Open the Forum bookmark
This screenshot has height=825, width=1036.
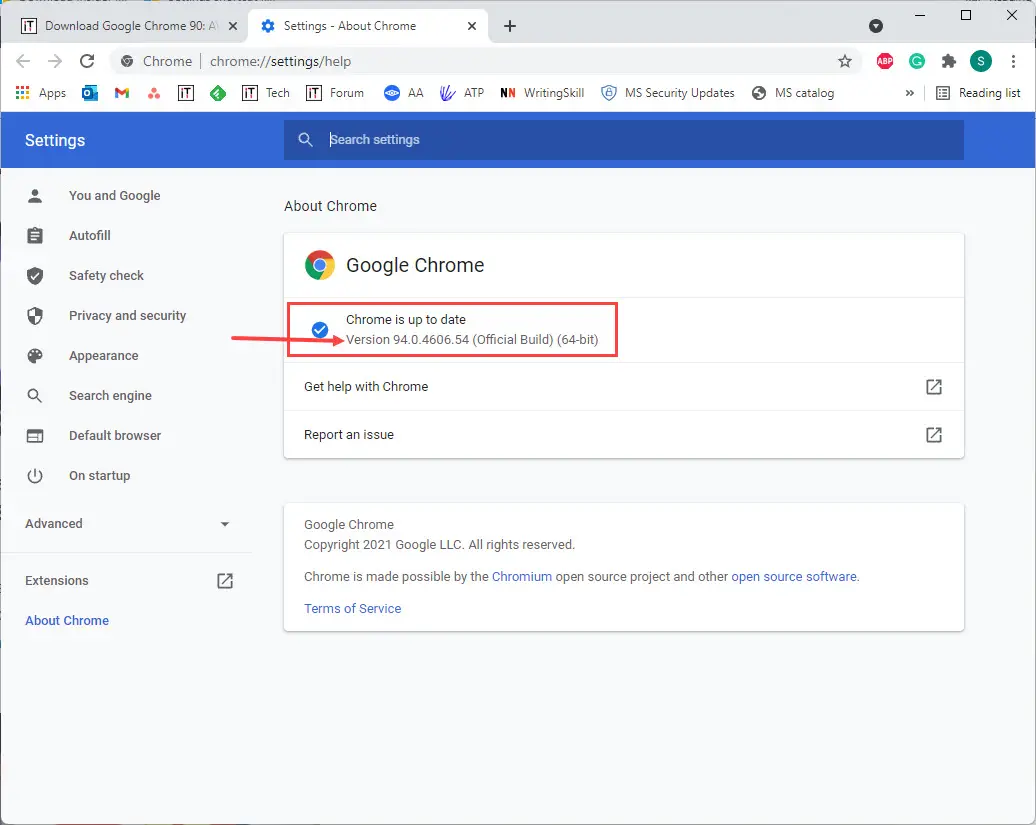pyautogui.click(x=334, y=93)
